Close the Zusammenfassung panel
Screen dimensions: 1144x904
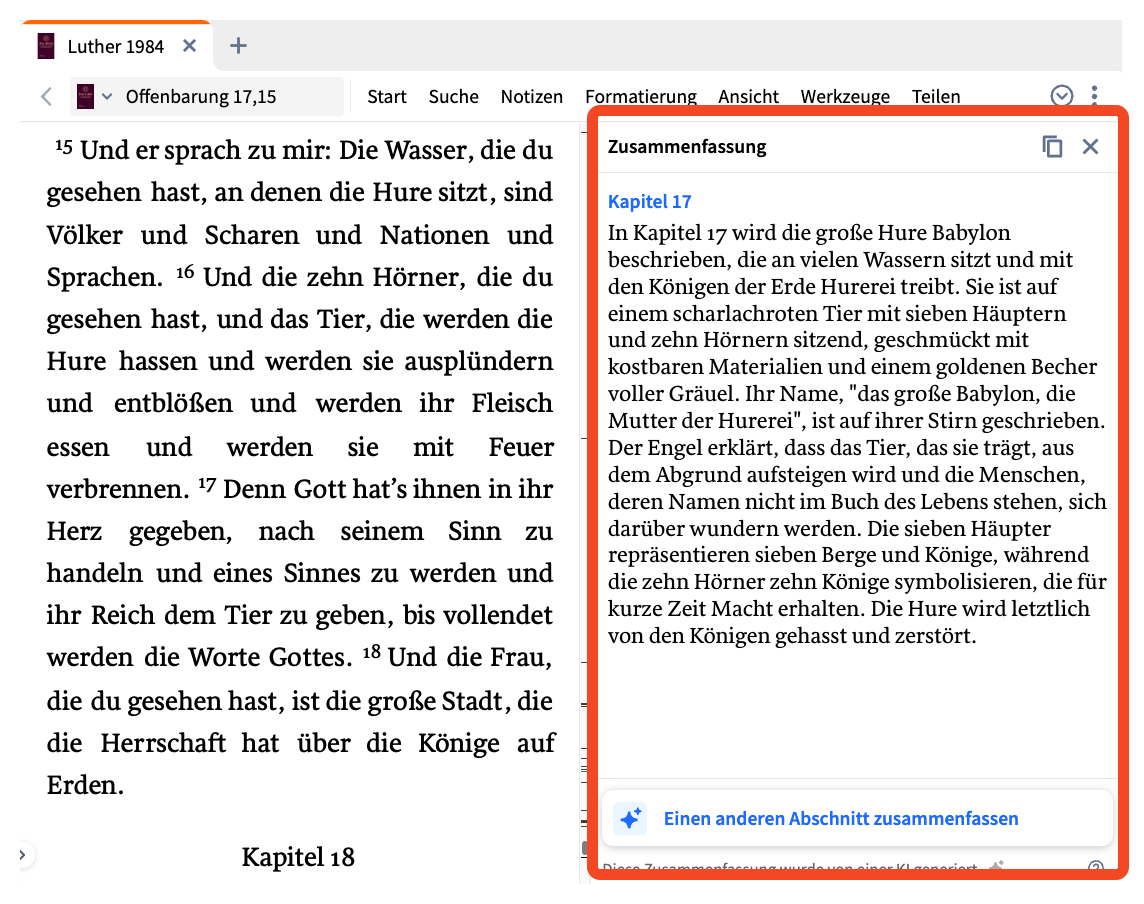(x=1090, y=147)
